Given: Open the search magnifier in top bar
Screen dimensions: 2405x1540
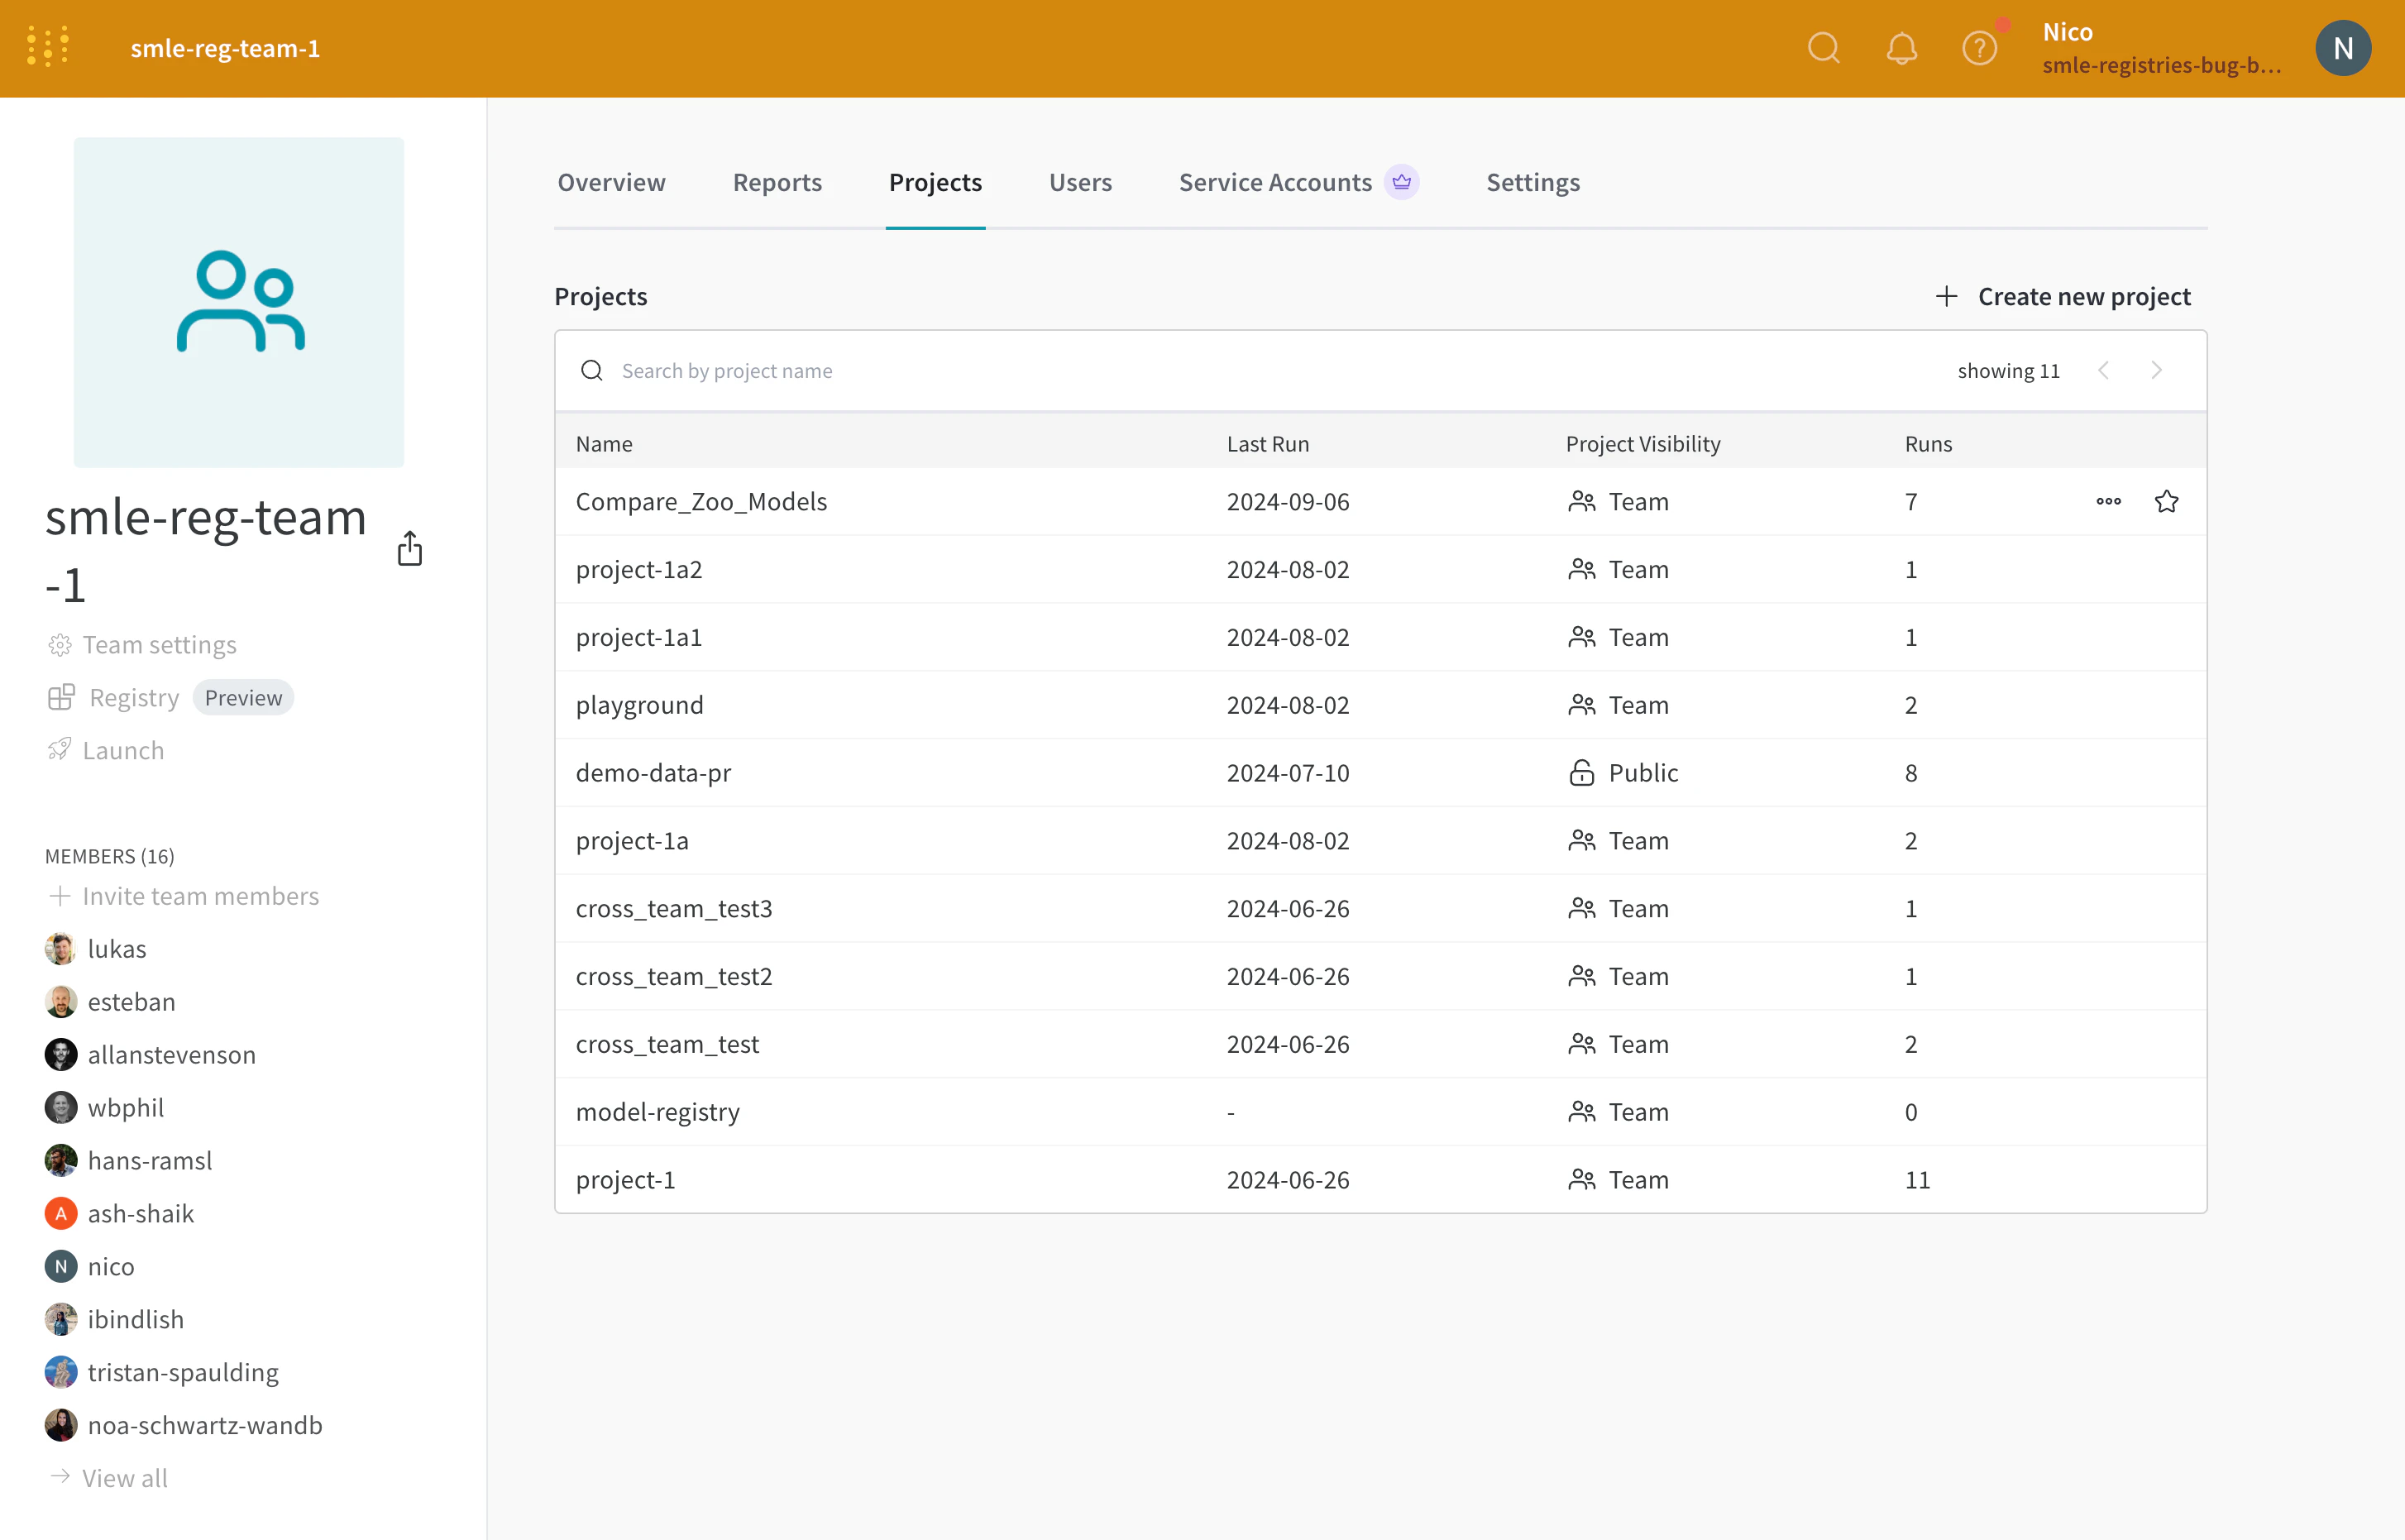Looking at the screenshot, I should point(1823,48).
